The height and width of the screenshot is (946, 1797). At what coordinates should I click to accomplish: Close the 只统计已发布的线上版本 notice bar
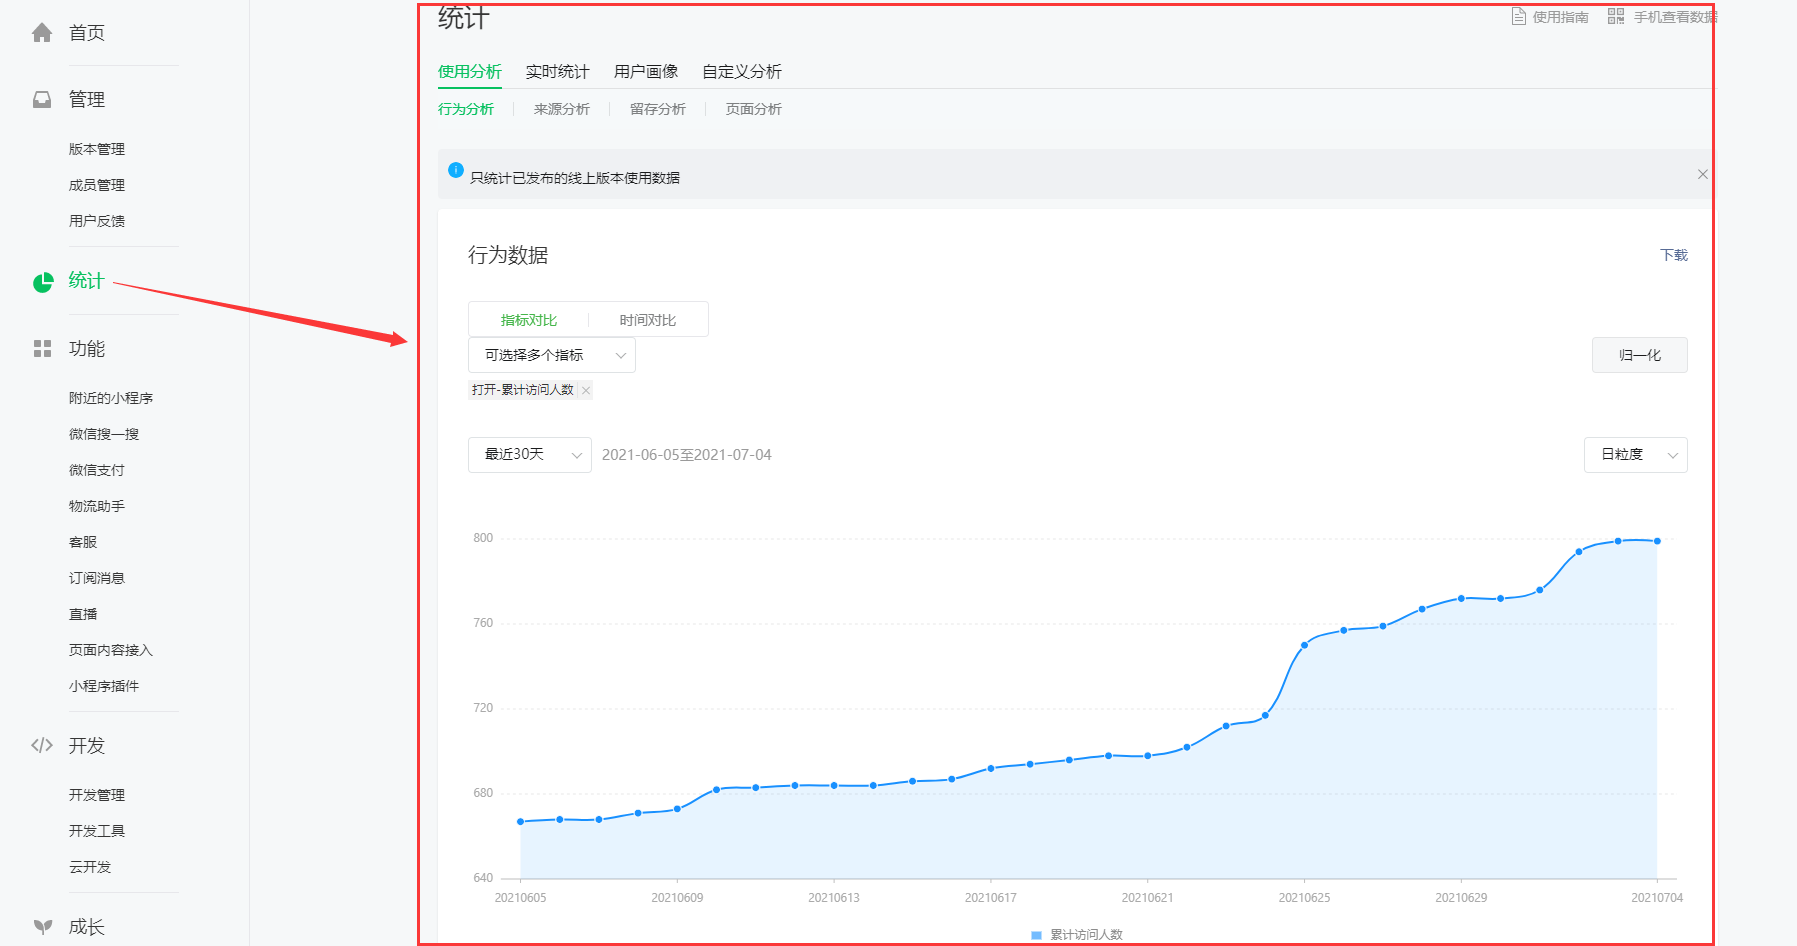[1703, 174]
